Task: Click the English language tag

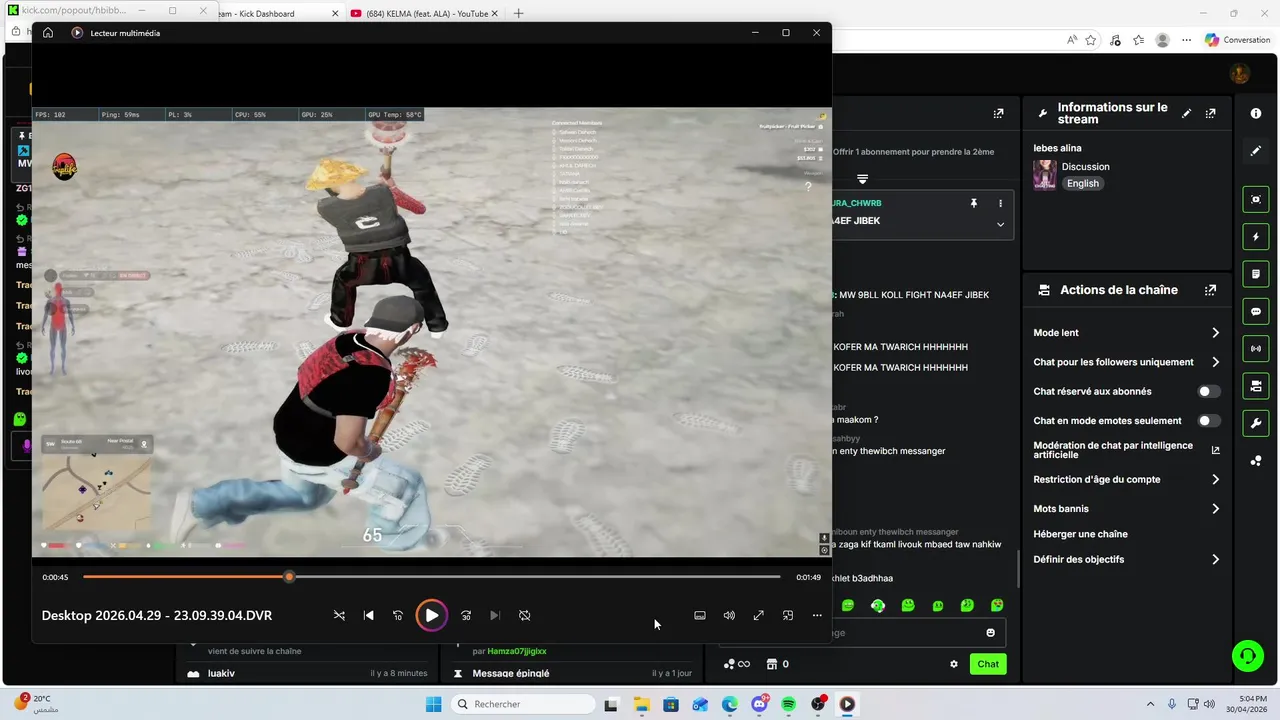Action: [1083, 184]
